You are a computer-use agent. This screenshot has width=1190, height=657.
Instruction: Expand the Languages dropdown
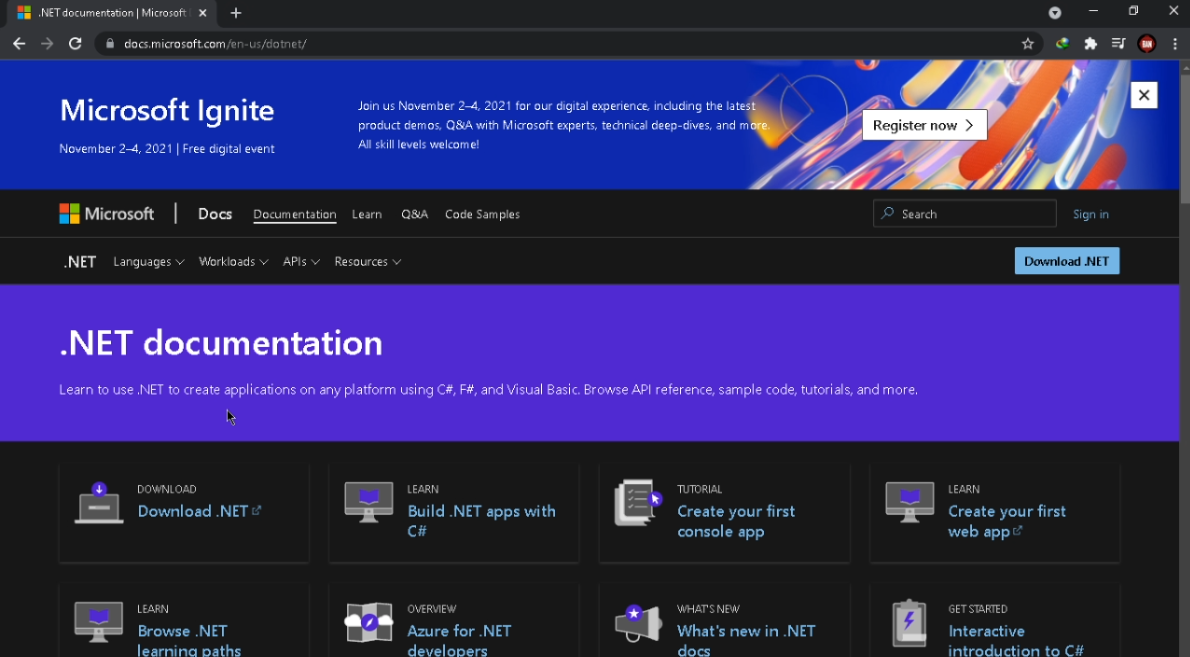click(x=149, y=262)
